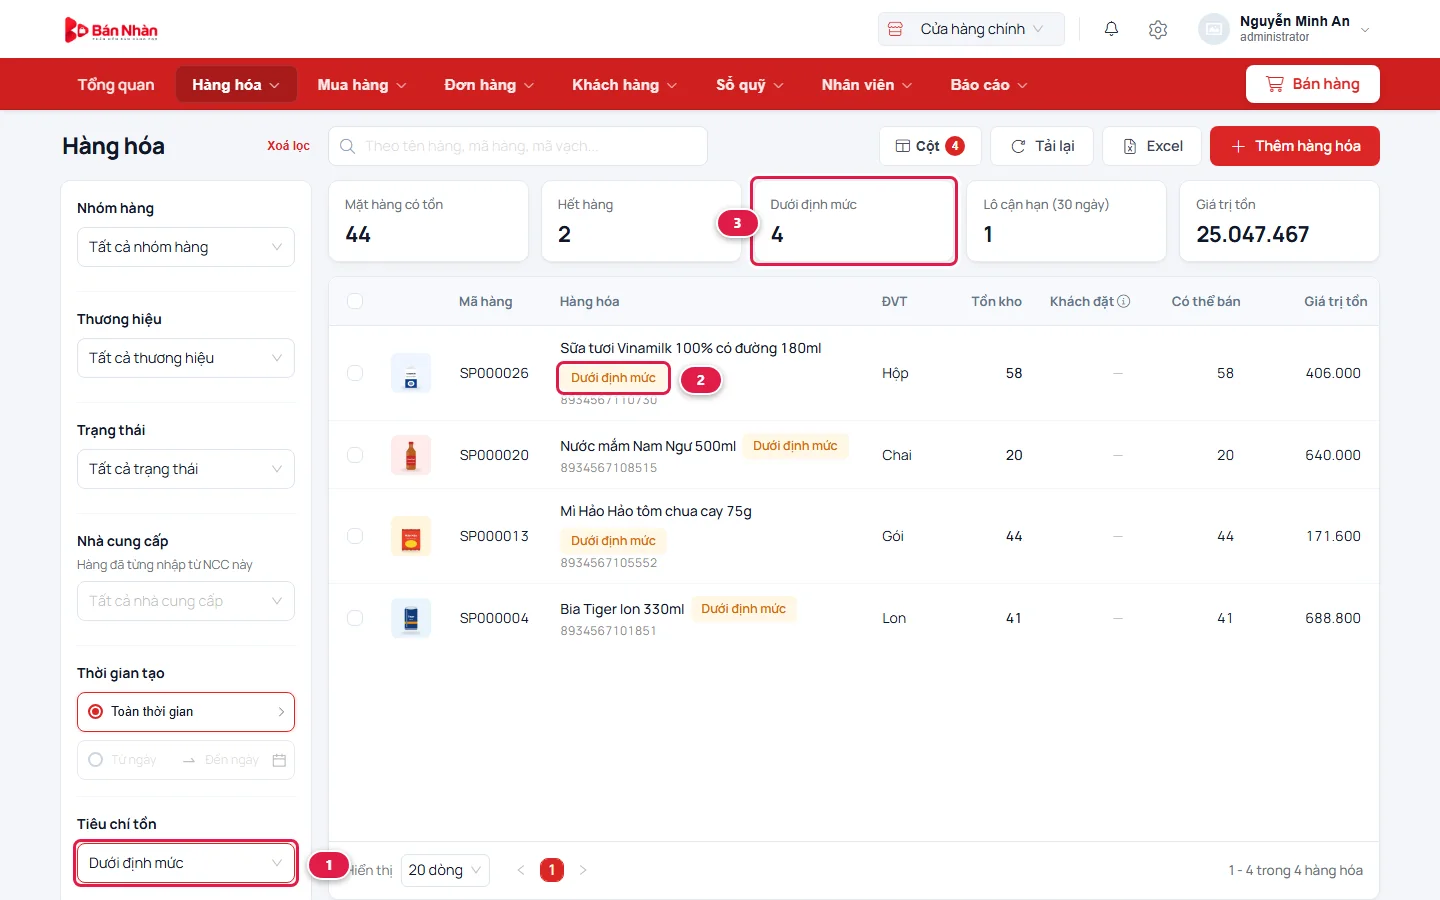The image size is (1440, 900).
Task: Open the Cột column settings button
Action: (930, 146)
